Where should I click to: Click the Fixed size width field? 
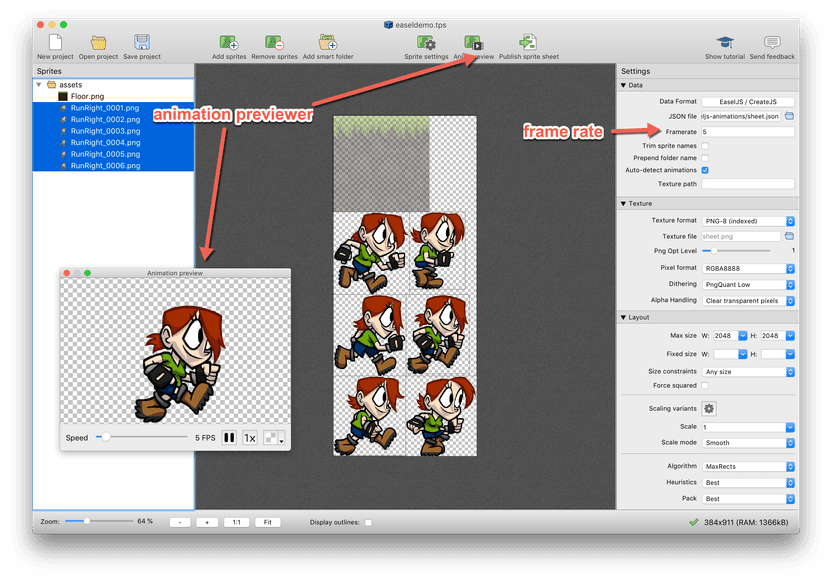(x=726, y=354)
